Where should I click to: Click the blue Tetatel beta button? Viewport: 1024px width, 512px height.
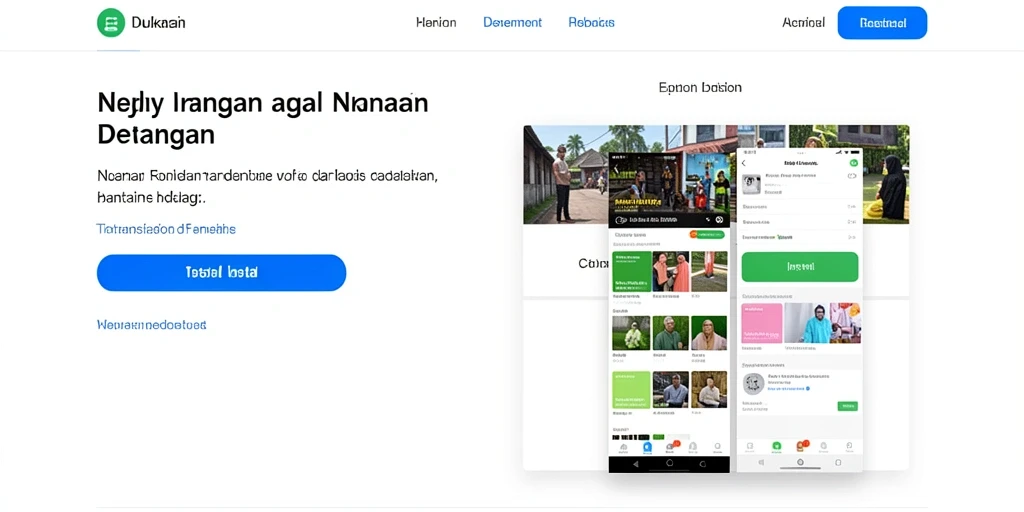pyautogui.click(x=221, y=272)
